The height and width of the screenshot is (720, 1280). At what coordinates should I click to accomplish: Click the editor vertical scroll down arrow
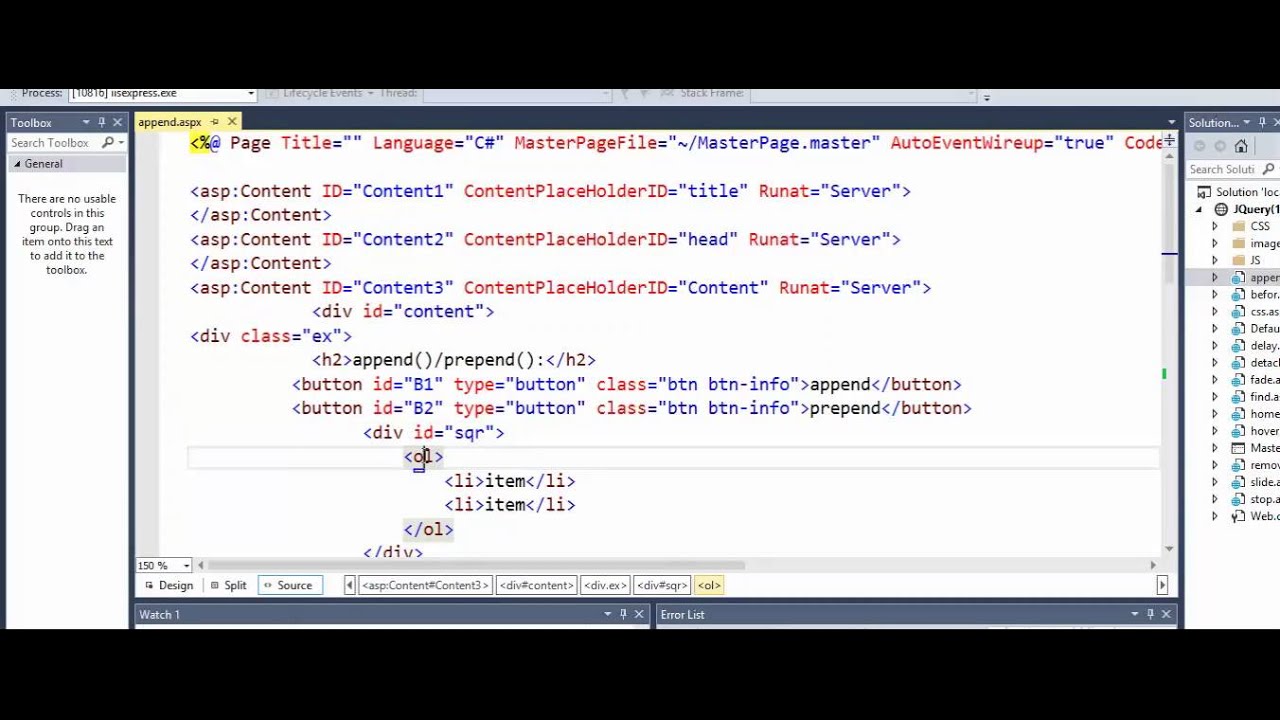point(1170,549)
